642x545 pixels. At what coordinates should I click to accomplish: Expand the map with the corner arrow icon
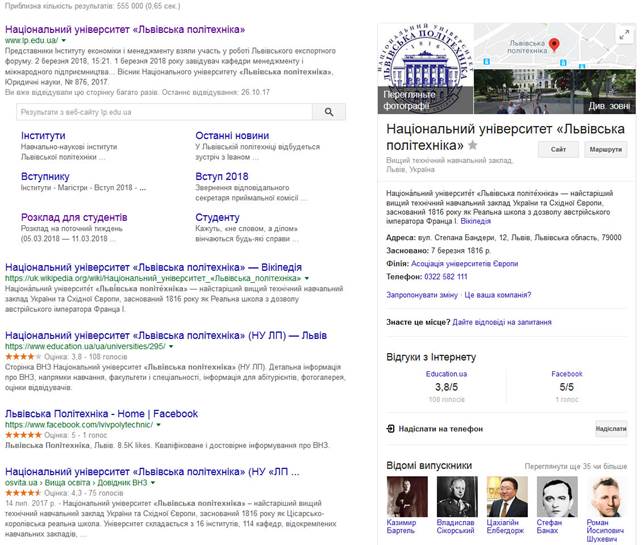[624, 35]
